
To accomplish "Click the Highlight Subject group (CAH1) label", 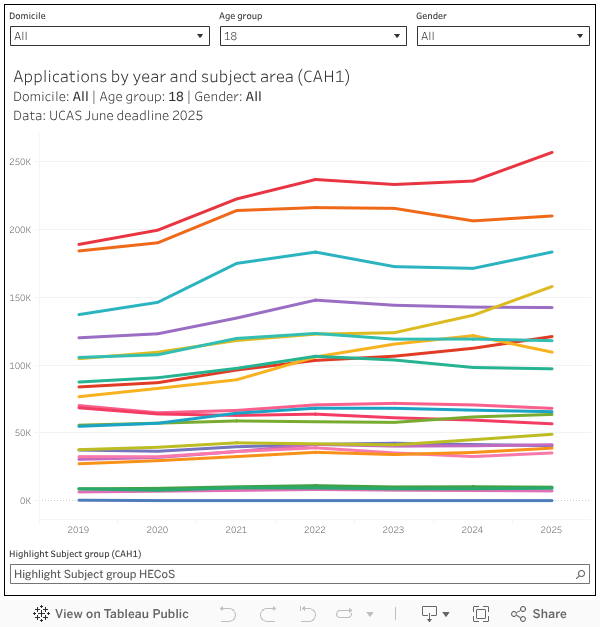I will point(75,554).
